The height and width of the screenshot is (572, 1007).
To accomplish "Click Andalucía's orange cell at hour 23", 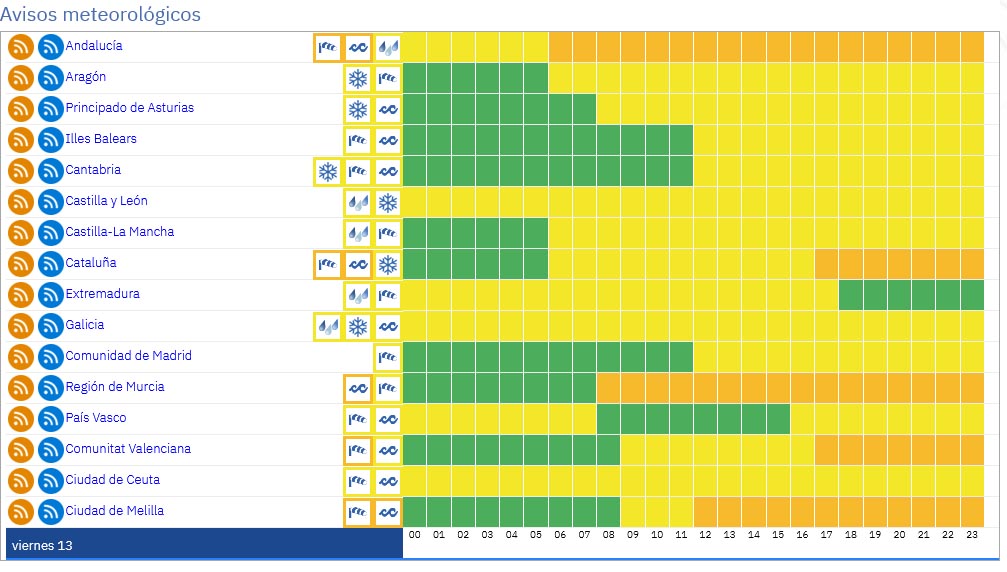I will (x=973, y=47).
